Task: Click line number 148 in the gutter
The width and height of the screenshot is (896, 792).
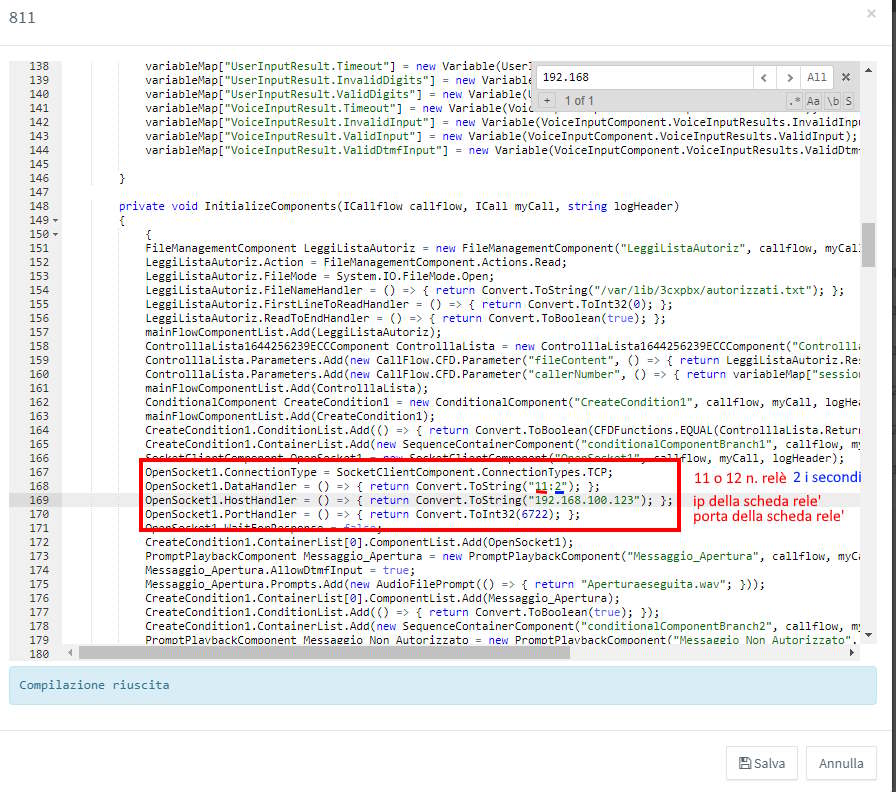Action: [x=39, y=206]
